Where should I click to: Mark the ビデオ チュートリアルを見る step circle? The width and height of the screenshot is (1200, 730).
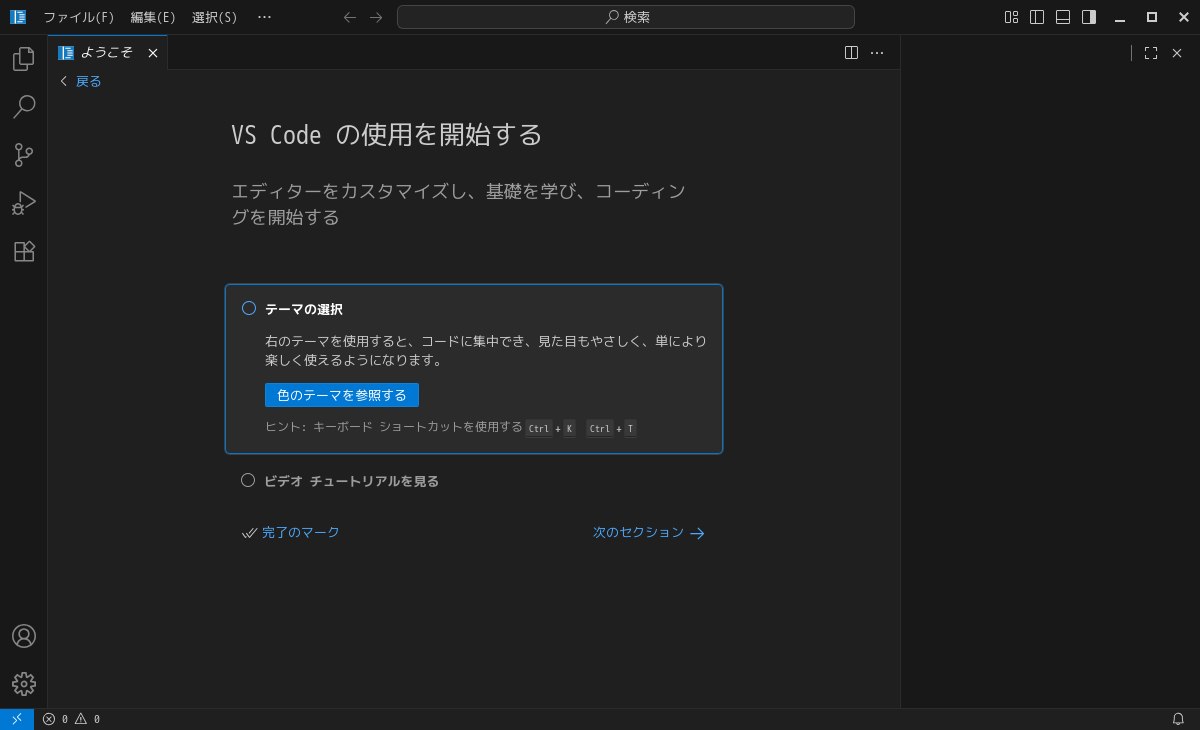click(248, 480)
